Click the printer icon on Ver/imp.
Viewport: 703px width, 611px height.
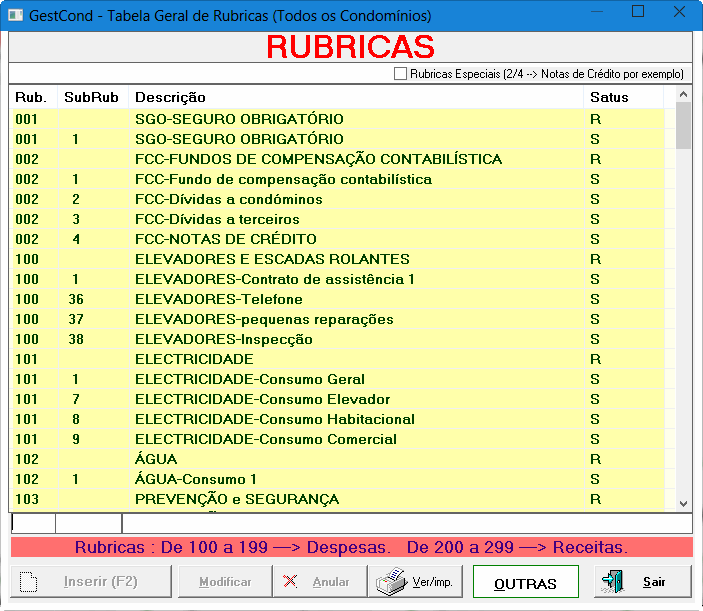pyautogui.click(x=392, y=581)
